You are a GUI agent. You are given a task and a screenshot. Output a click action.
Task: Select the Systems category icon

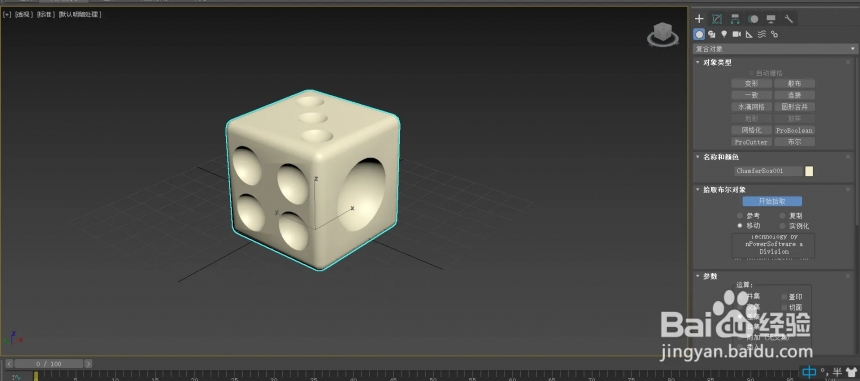tap(774, 35)
